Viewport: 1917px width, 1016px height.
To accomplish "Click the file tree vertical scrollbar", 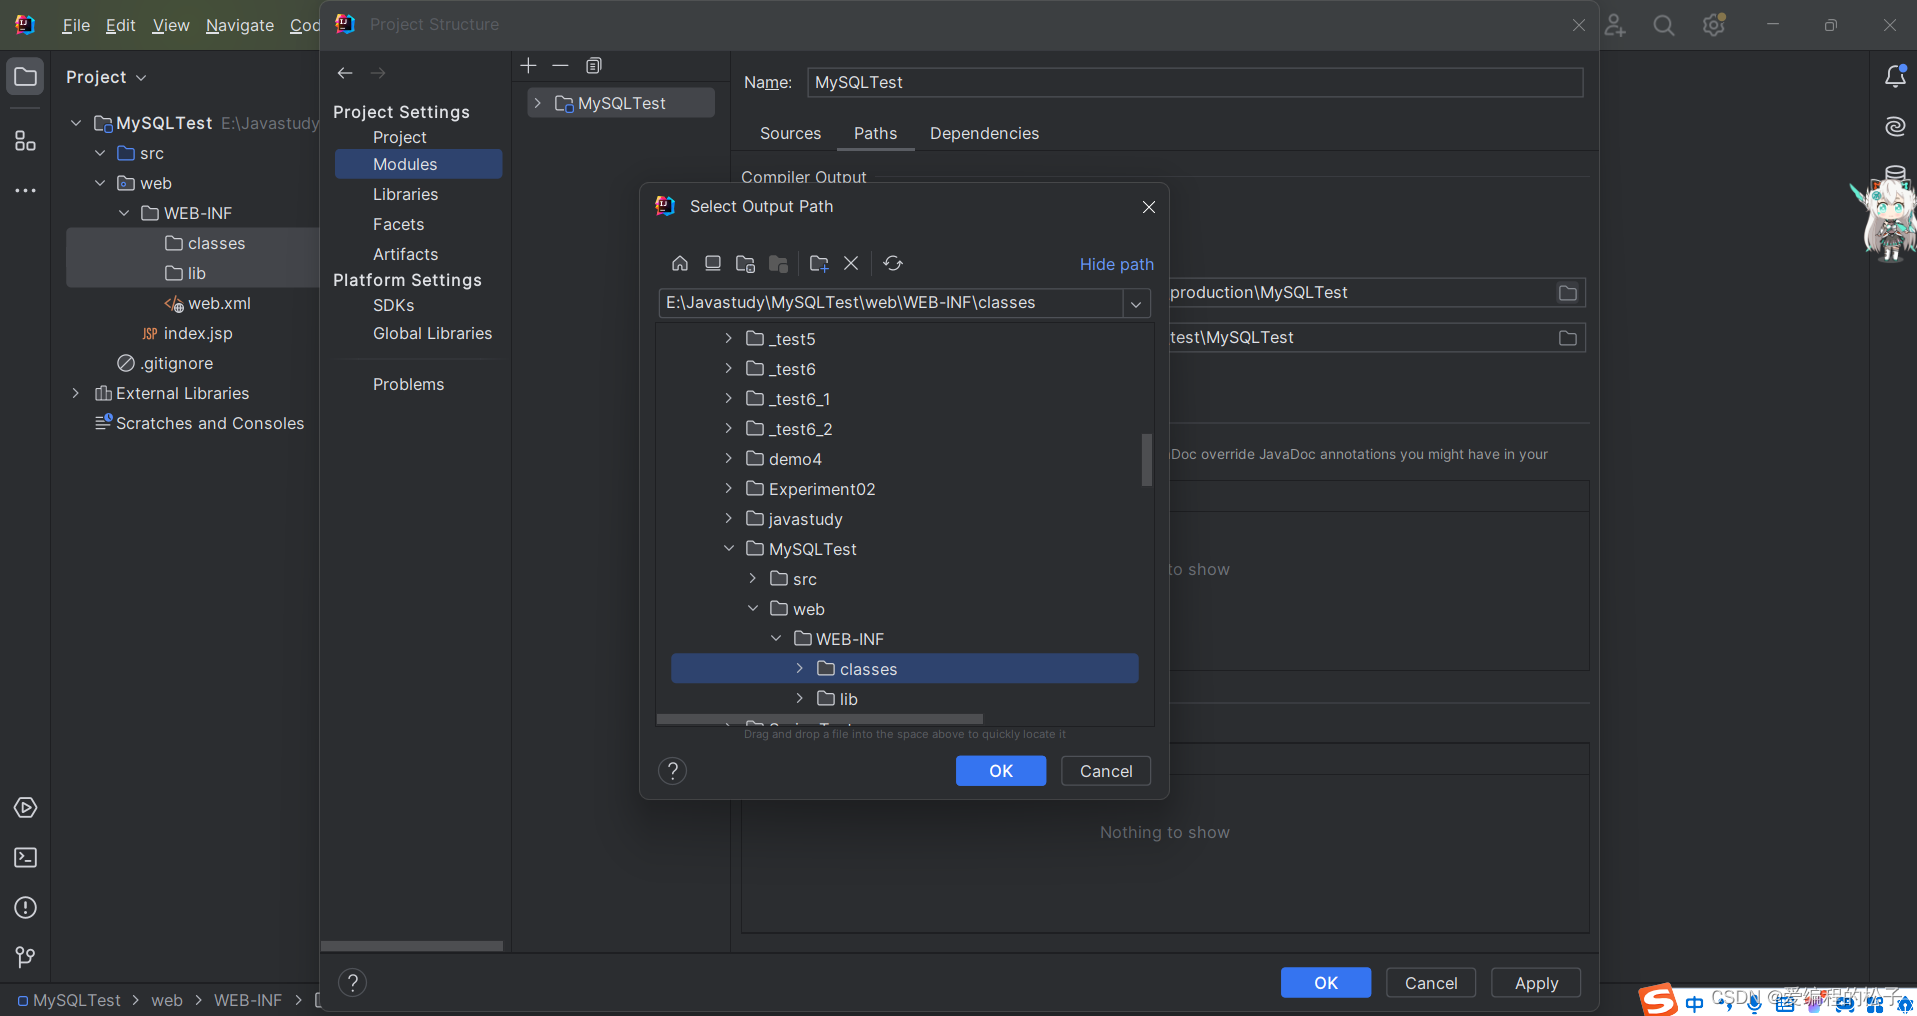I will point(1147,460).
